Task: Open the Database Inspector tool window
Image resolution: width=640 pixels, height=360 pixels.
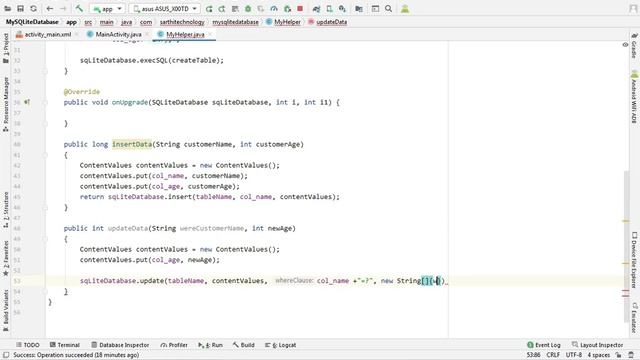Action: (x=120, y=345)
